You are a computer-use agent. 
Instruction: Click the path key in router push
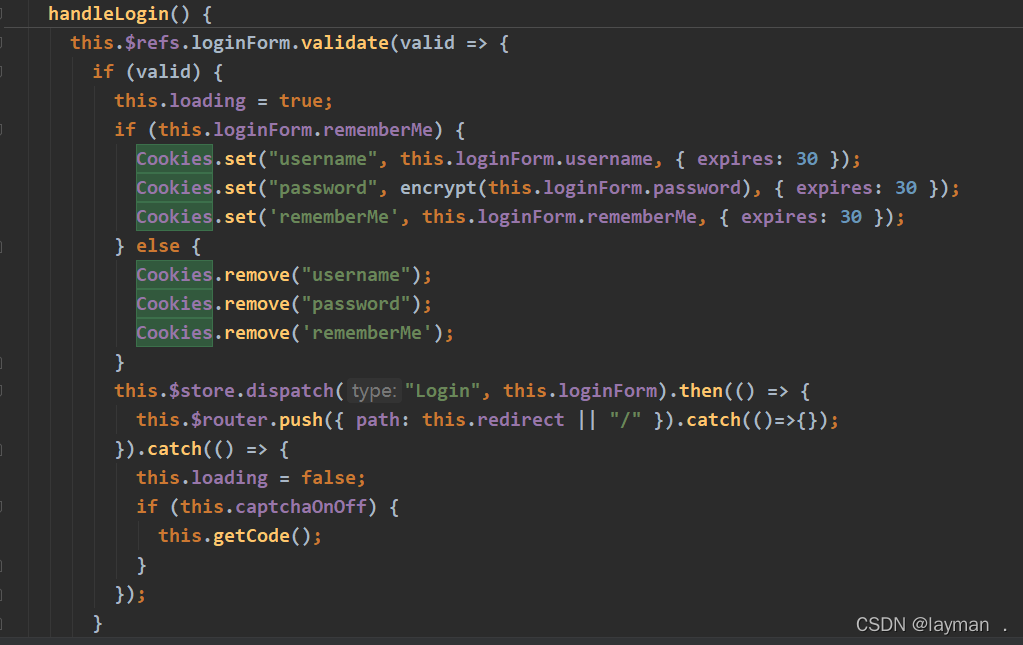click(378, 419)
